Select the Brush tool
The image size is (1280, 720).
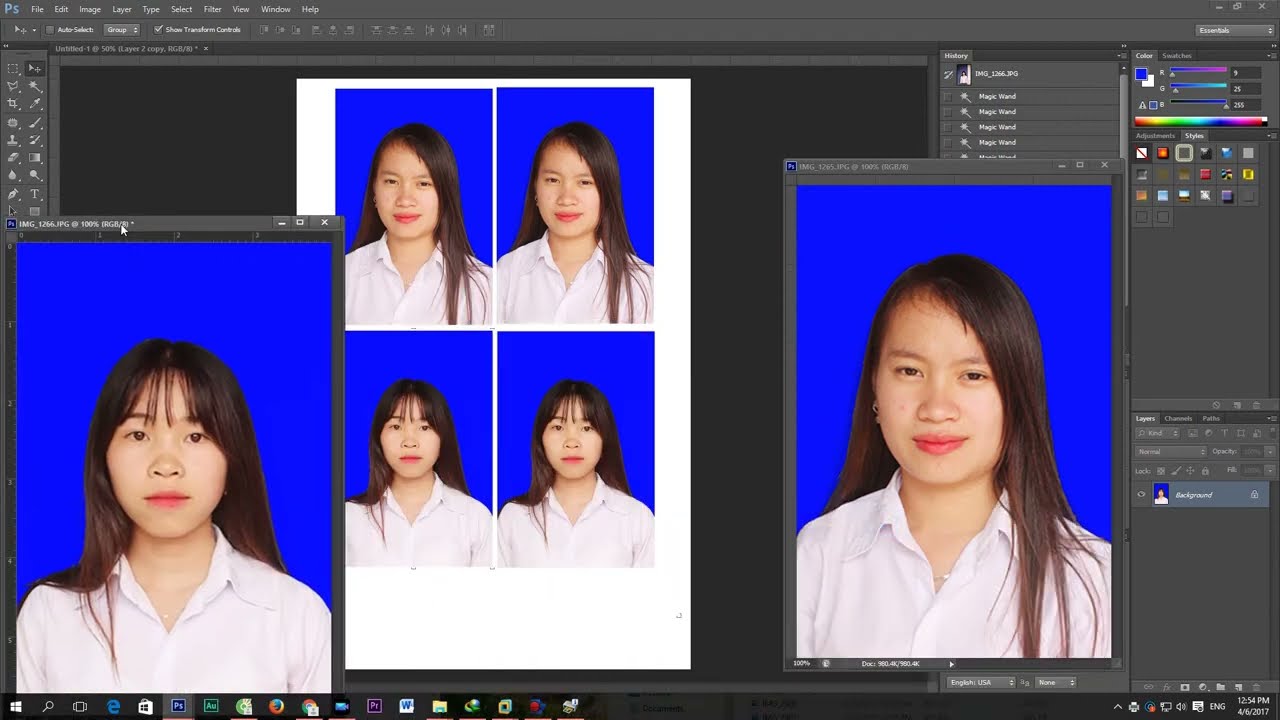(34, 123)
